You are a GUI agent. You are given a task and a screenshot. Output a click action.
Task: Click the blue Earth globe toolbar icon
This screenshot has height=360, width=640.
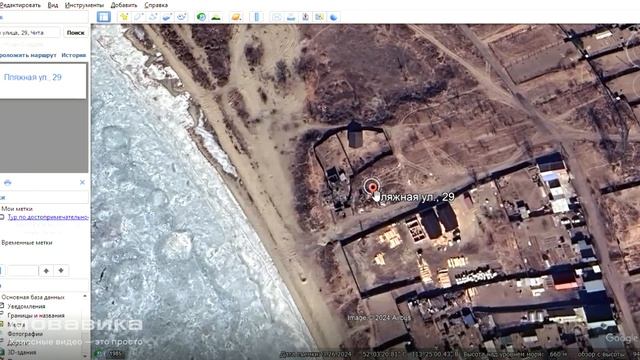(x=334, y=17)
